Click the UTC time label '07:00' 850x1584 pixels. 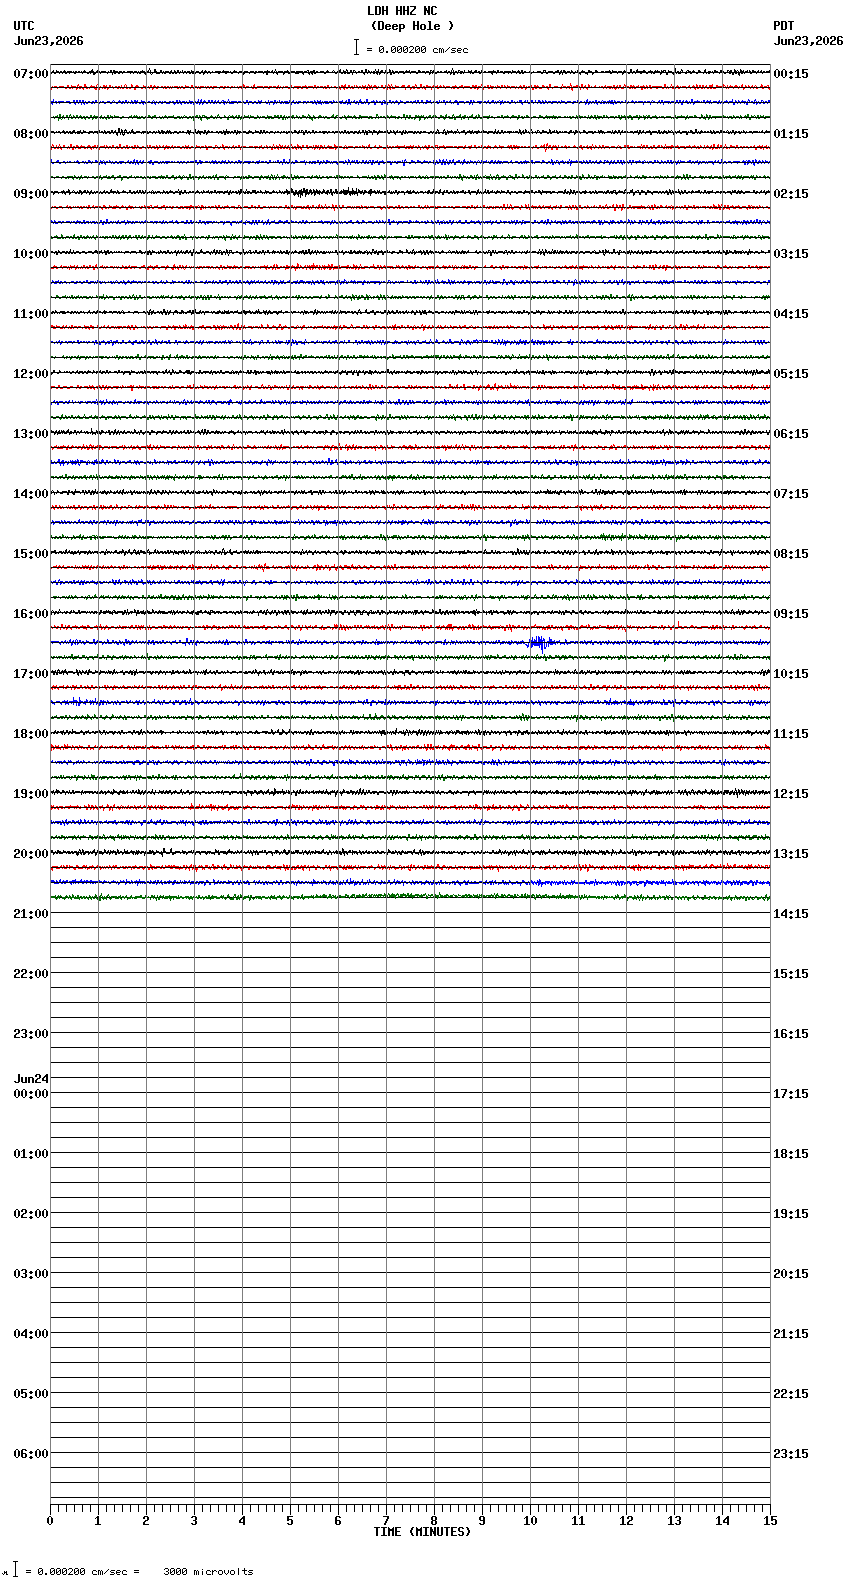31,74
